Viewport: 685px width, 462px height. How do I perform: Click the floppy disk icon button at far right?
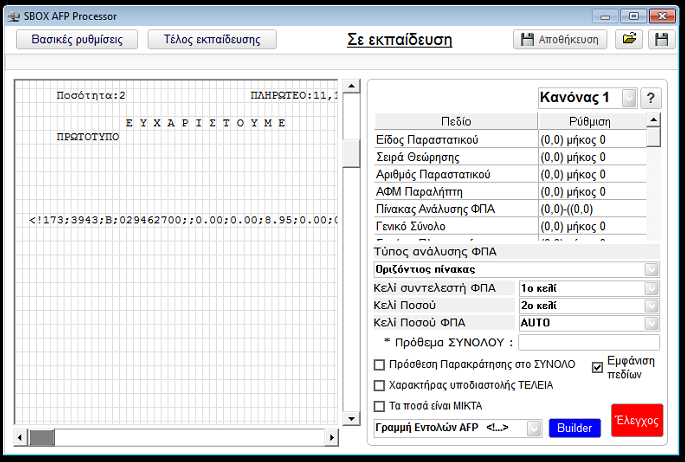(x=661, y=39)
